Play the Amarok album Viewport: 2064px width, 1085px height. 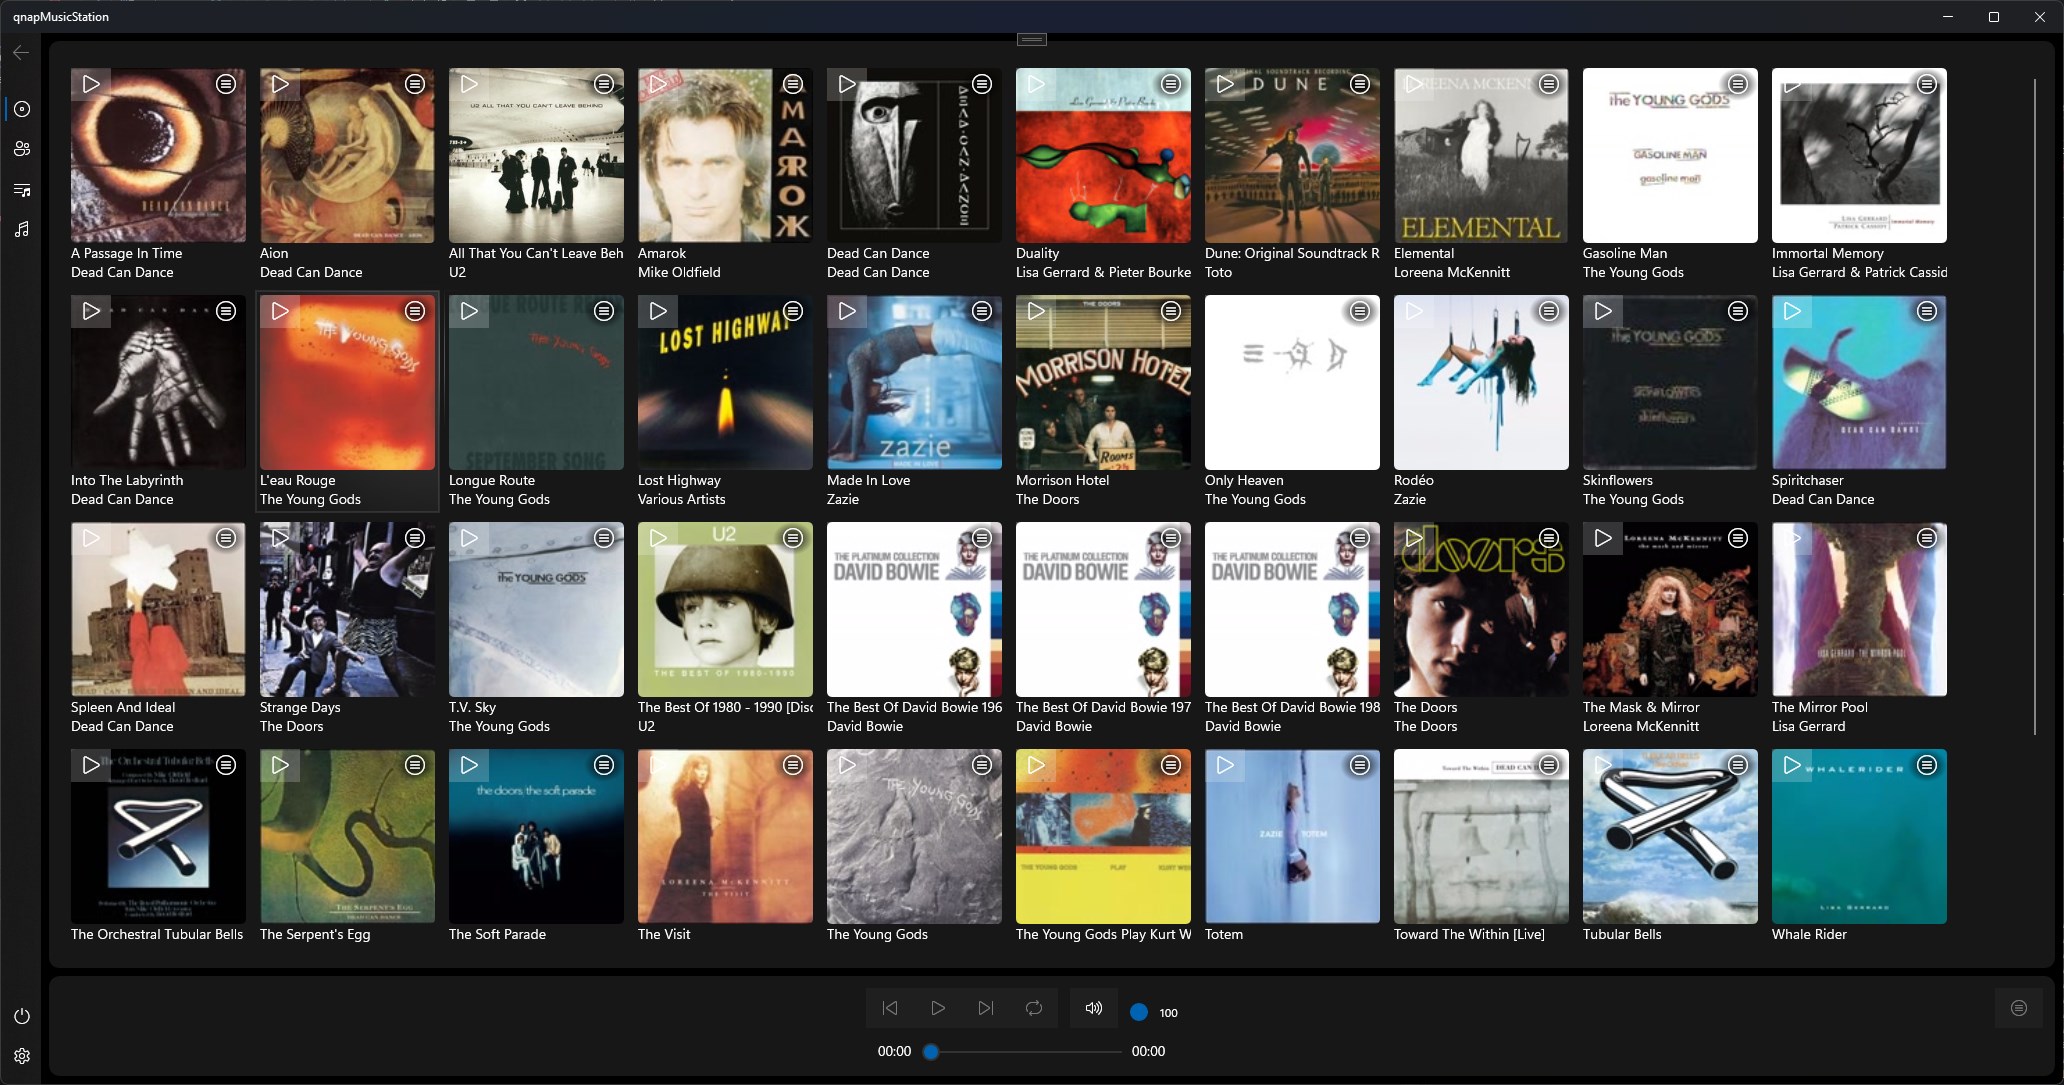click(x=658, y=84)
